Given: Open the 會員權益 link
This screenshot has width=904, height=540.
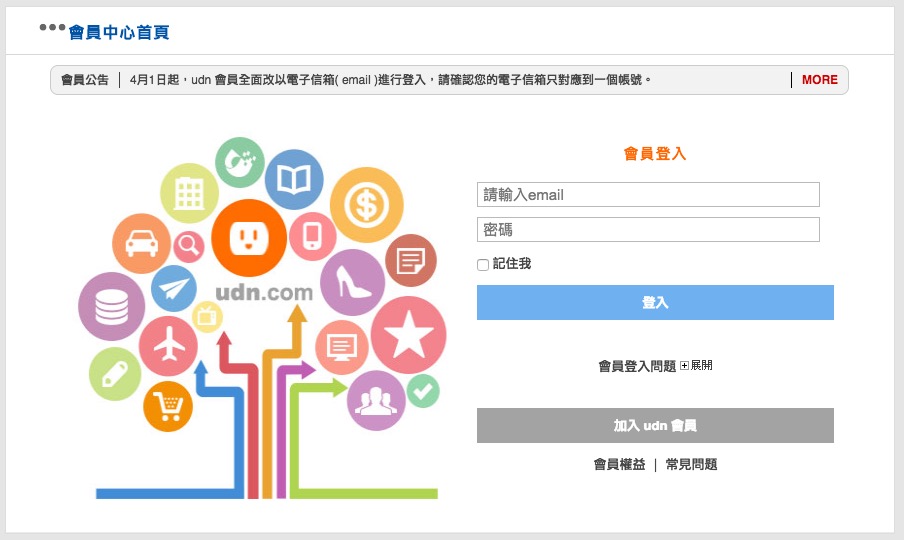Looking at the screenshot, I should 620,465.
